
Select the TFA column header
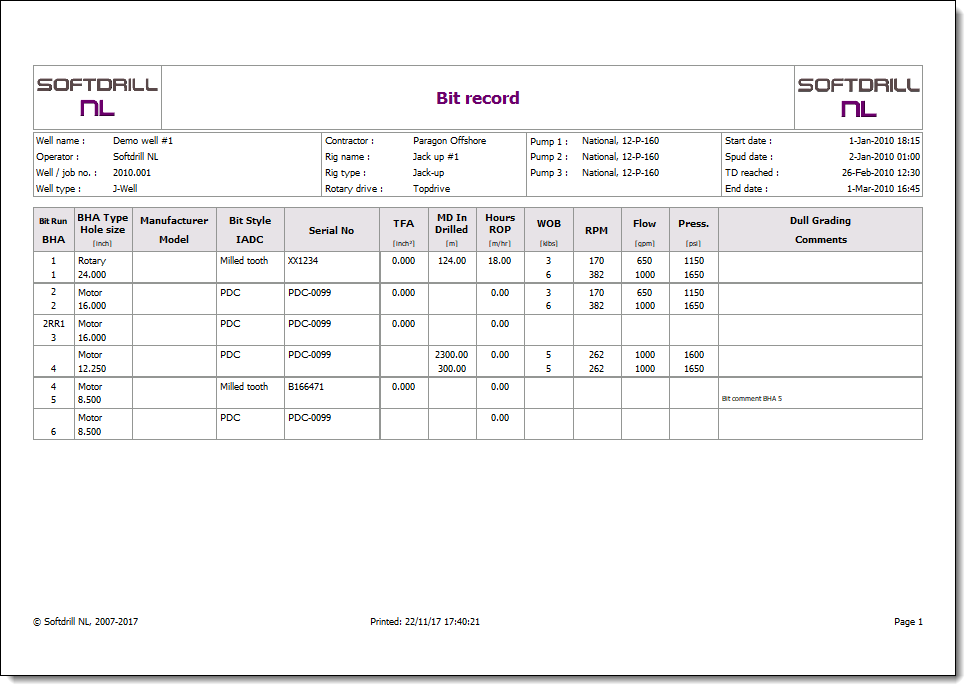click(x=403, y=230)
